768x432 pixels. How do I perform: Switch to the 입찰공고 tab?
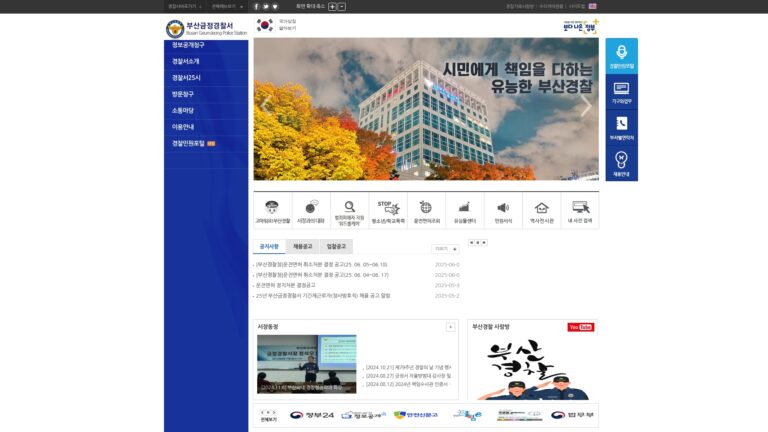click(336, 246)
